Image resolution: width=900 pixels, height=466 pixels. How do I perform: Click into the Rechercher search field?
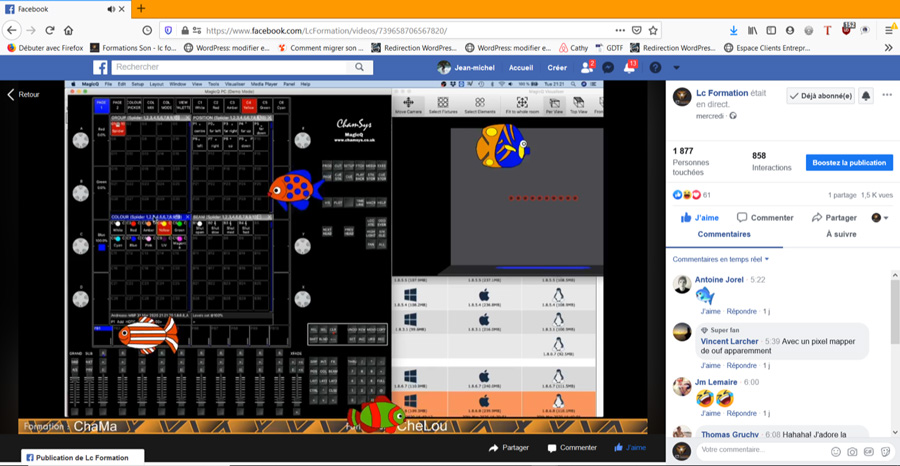tap(228, 67)
